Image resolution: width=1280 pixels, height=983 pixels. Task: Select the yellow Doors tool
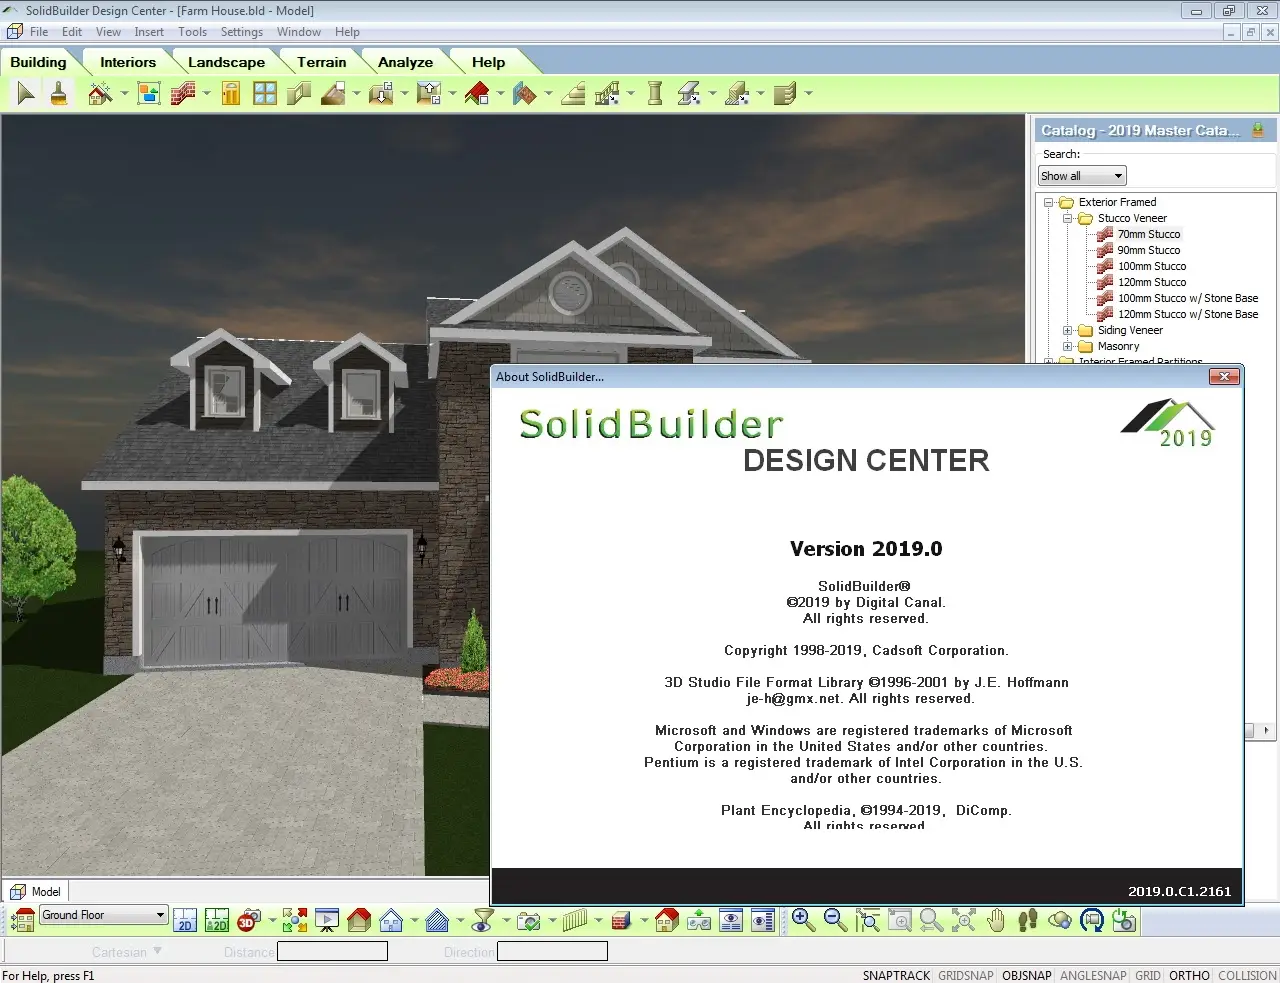pos(231,94)
